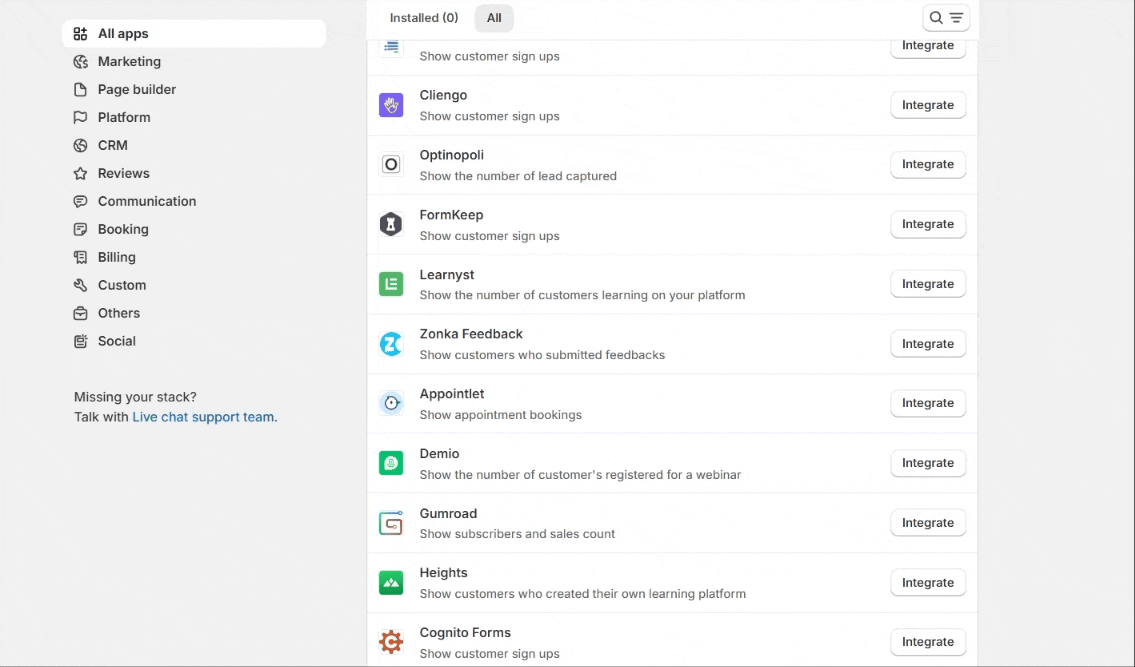Click the Gumroad app icon
Screen dimensions: 1135x667
[x=391, y=523]
